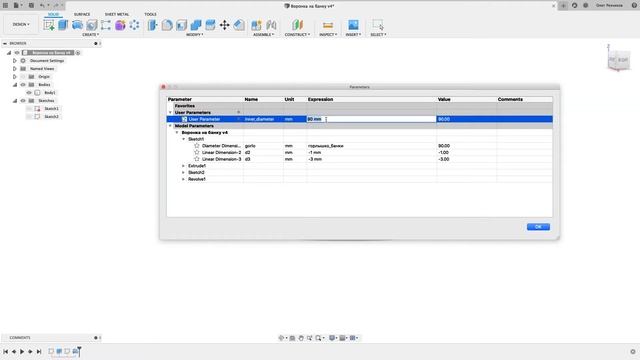Open the Assemble dropdown menu
The height and width of the screenshot is (360, 640).
pos(263,35)
